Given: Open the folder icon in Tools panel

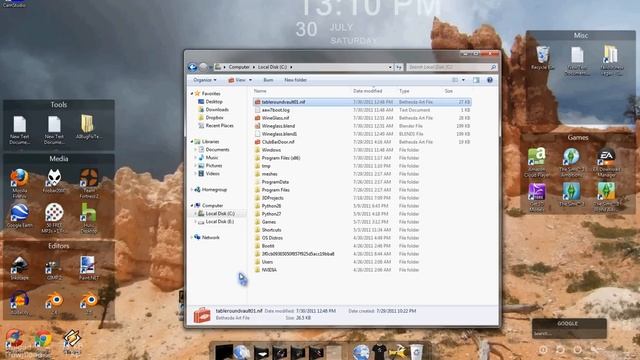Looking at the screenshot, I should [88, 127].
